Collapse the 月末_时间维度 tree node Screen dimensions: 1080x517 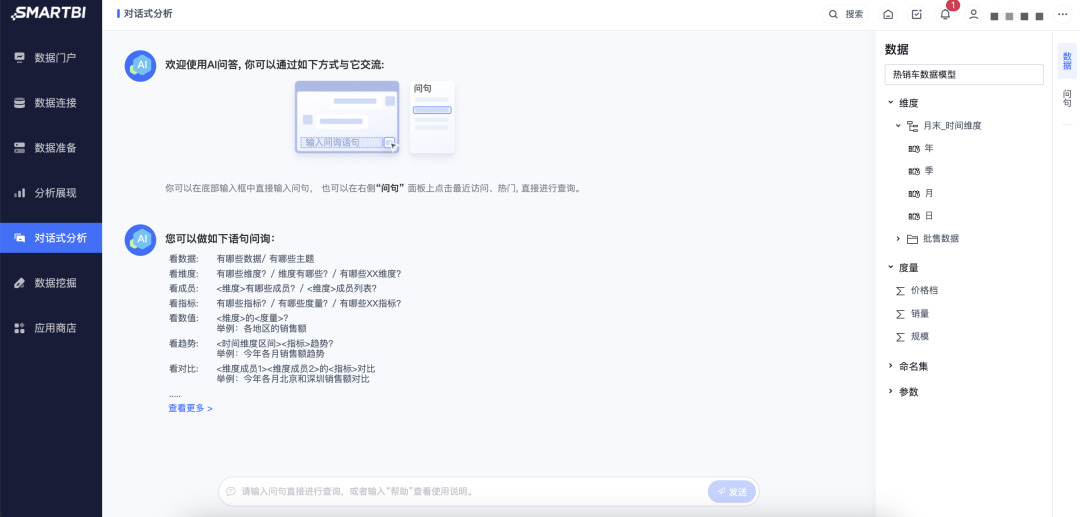pyautogui.click(x=898, y=125)
